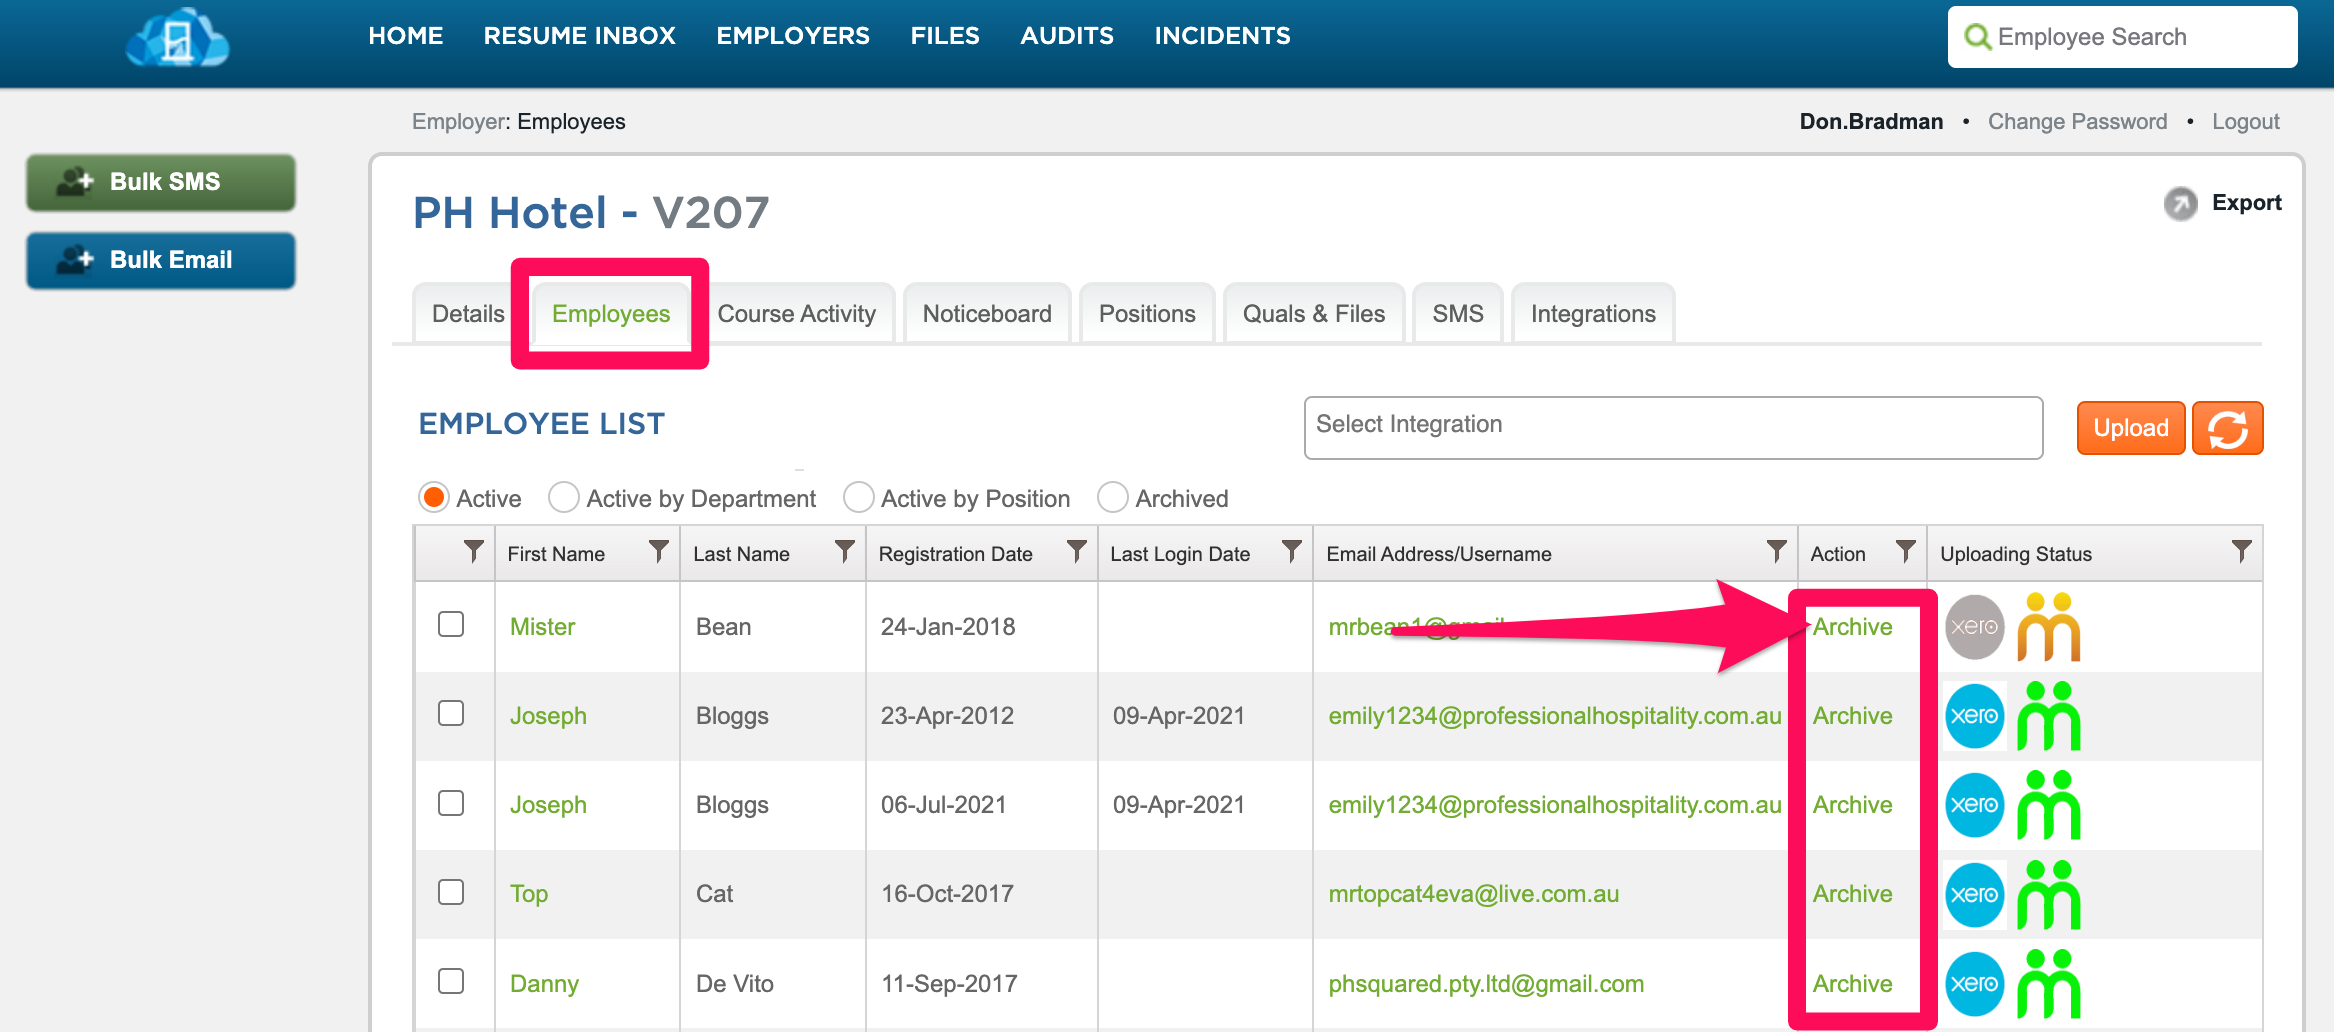This screenshot has width=2334, height=1032.
Task: Open the First Name column filter
Action: [660, 552]
